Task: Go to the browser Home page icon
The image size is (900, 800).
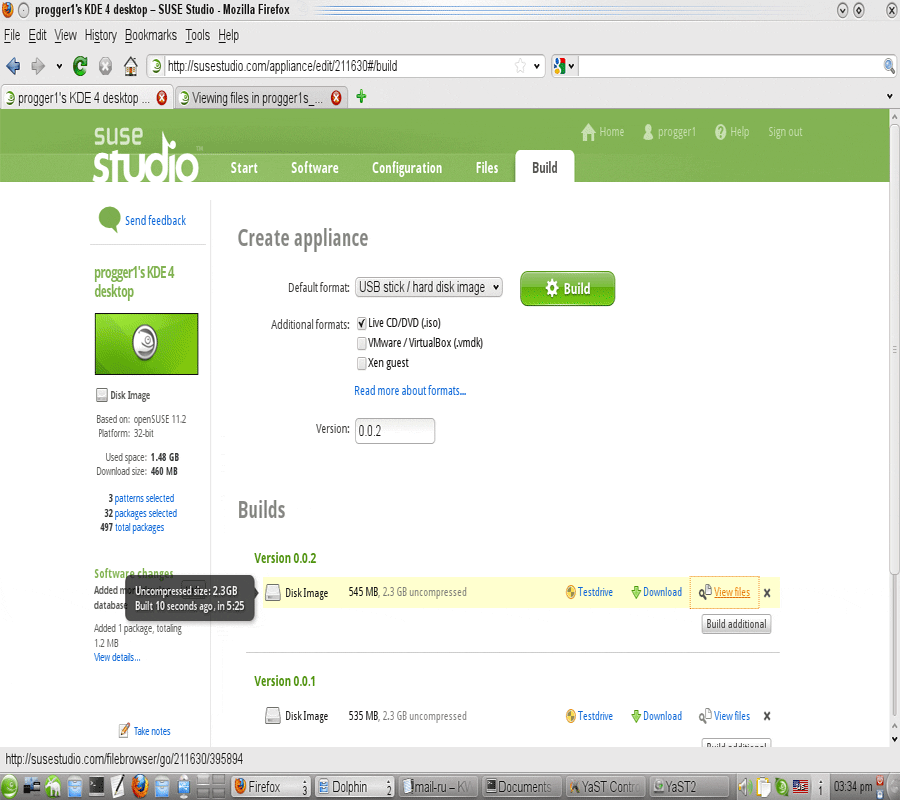Action: pyautogui.click(x=131, y=66)
